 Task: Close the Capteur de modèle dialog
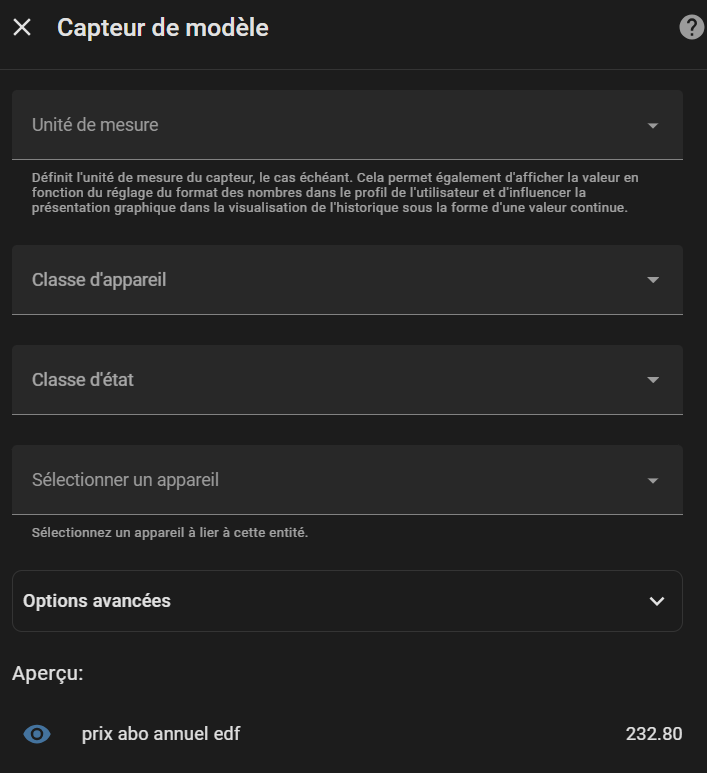(22, 28)
